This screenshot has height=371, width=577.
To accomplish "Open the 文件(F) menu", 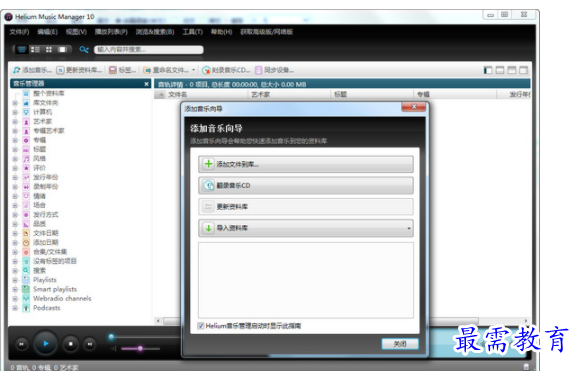I will coord(19,32).
